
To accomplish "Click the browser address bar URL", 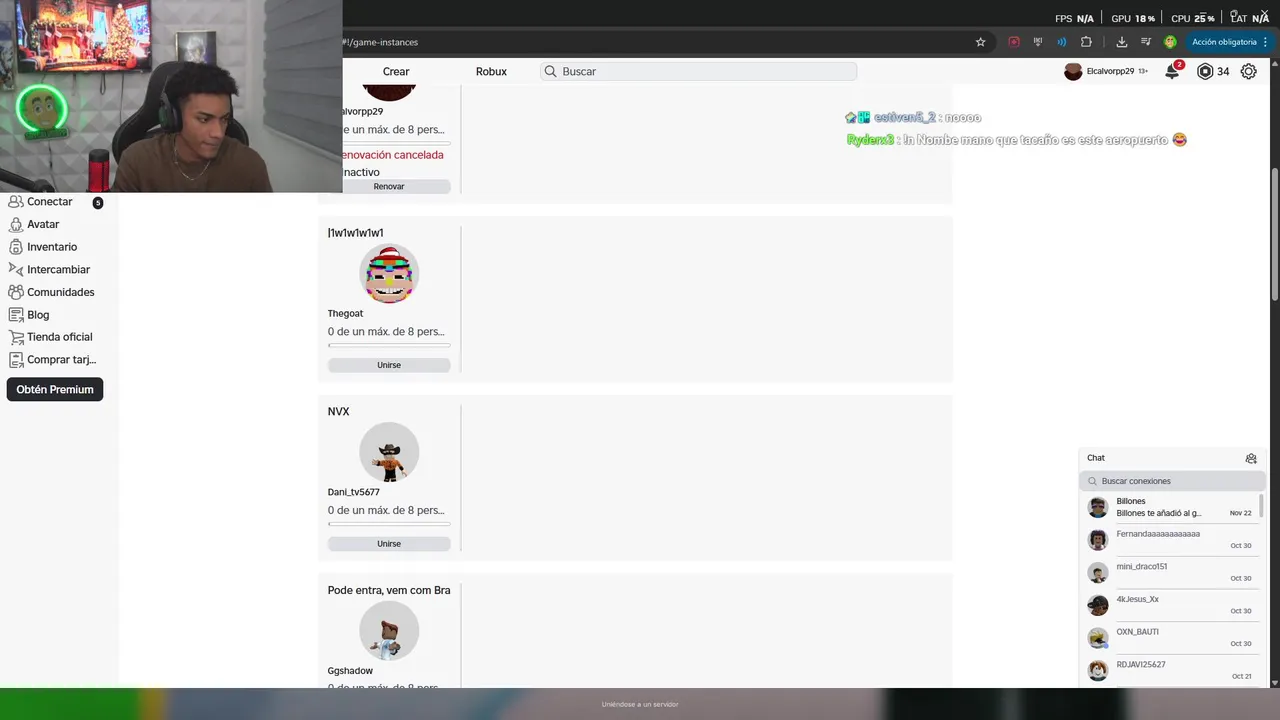I will pos(380,42).
